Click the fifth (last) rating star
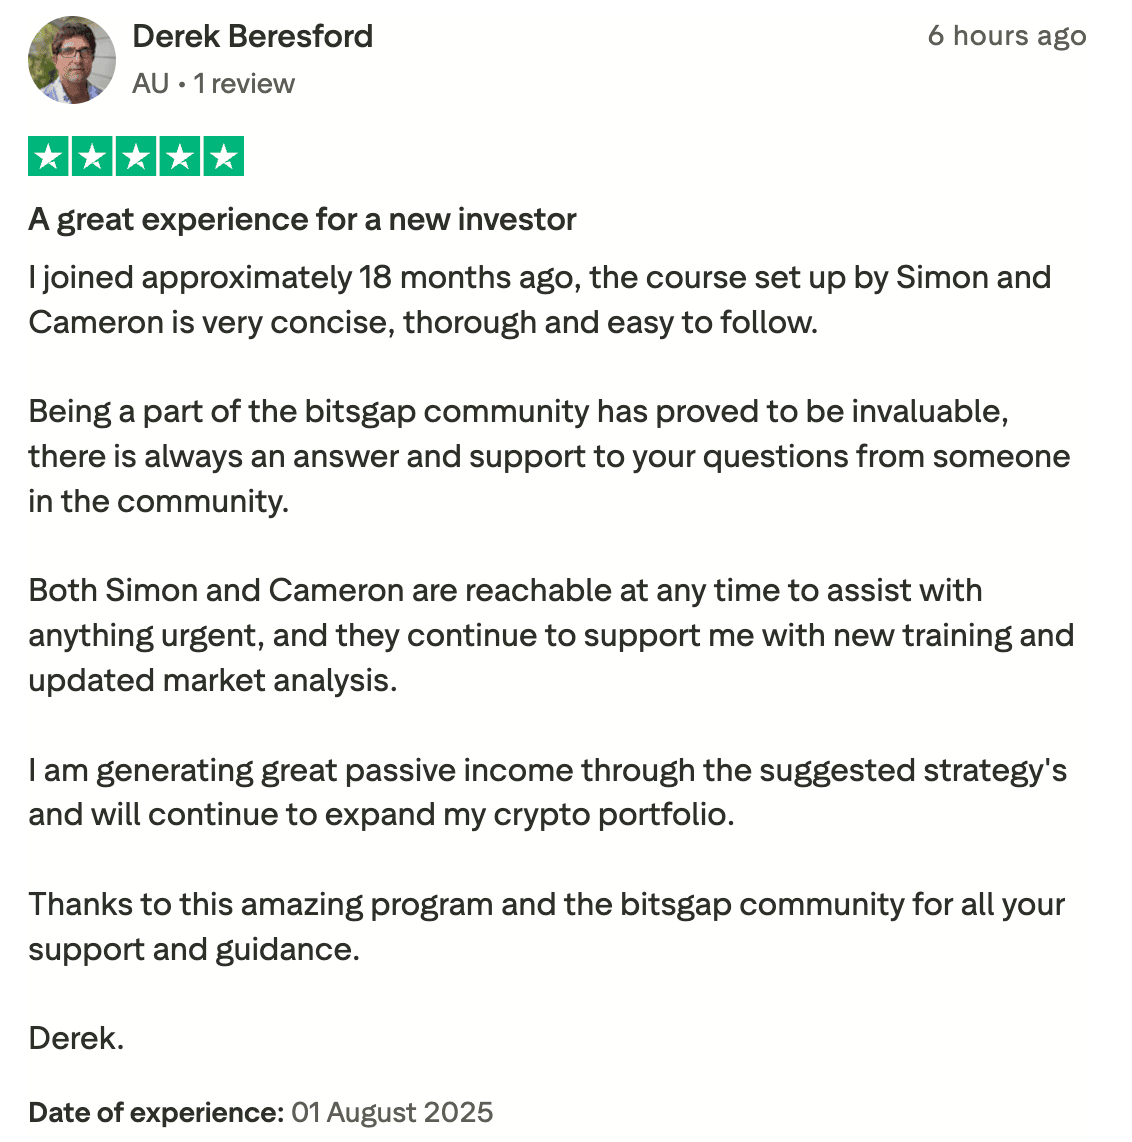The width and height of the screenshot is (1132, 1142). [x=224, y=157]
